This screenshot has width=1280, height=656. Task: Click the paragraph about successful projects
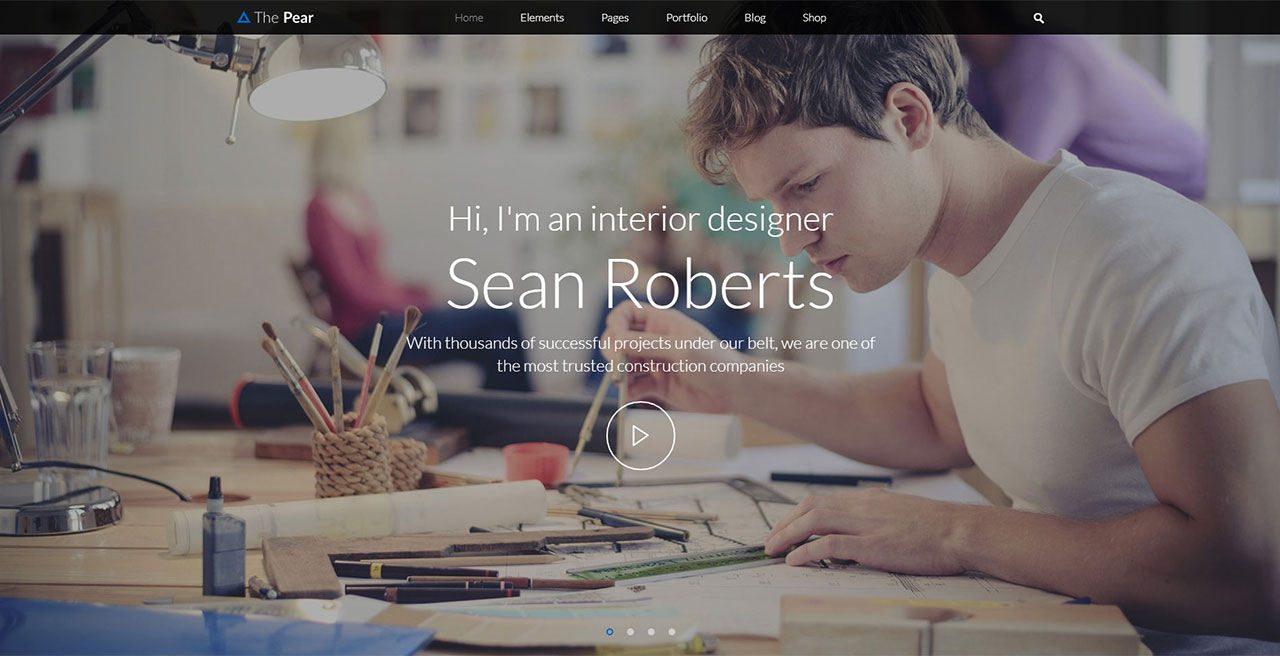[641, 354]
